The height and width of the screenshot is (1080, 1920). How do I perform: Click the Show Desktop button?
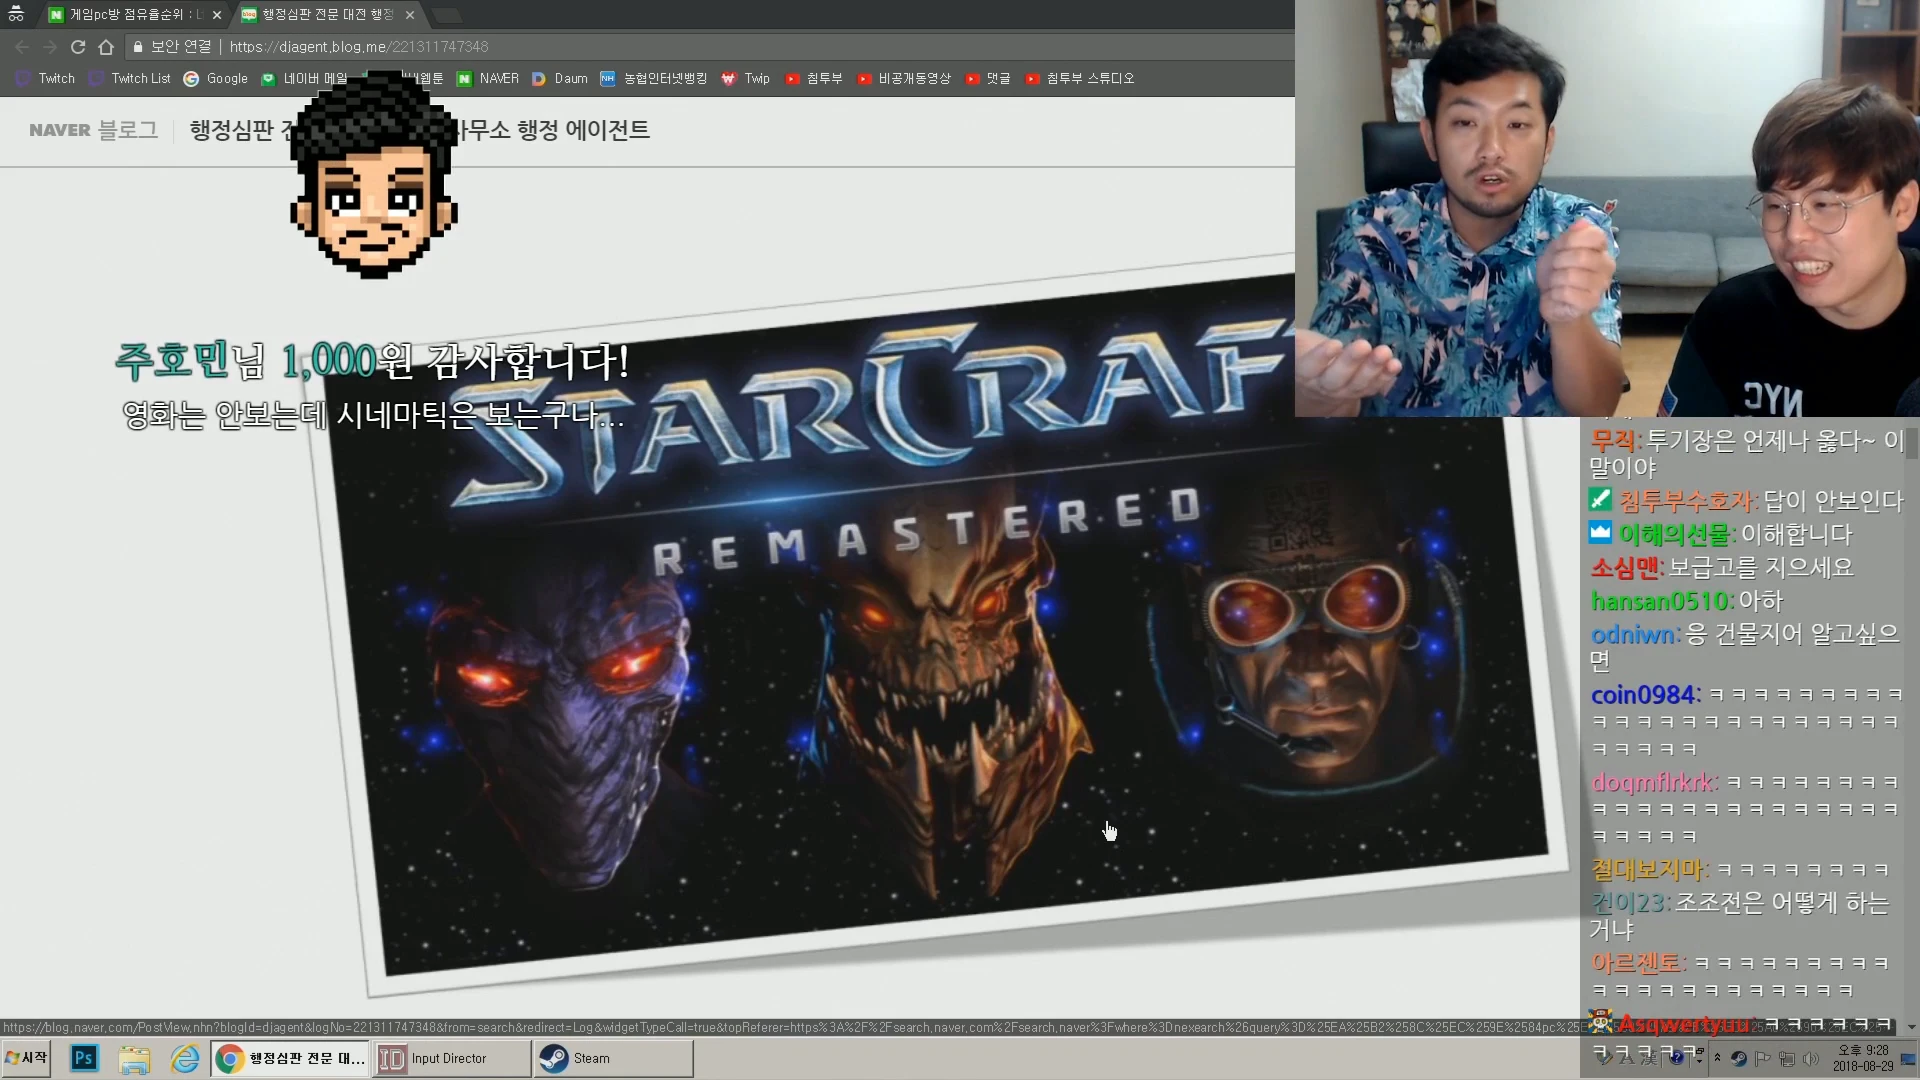(1909, 1058)
